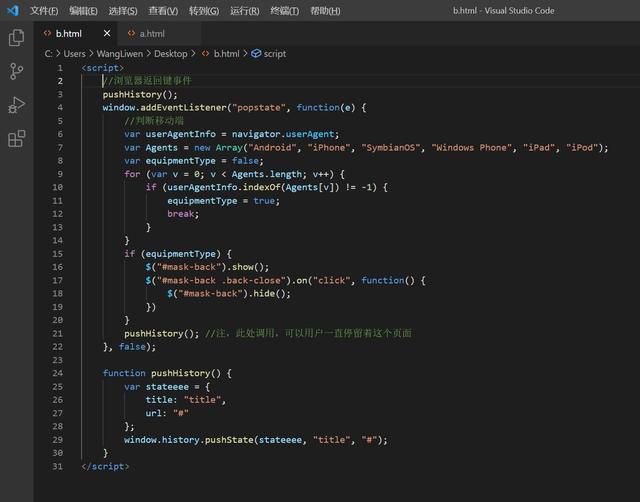This screenshot has width=640, height=502.
Task: Click userAgentInfo variable on line 6
Action: pos(180,134)
